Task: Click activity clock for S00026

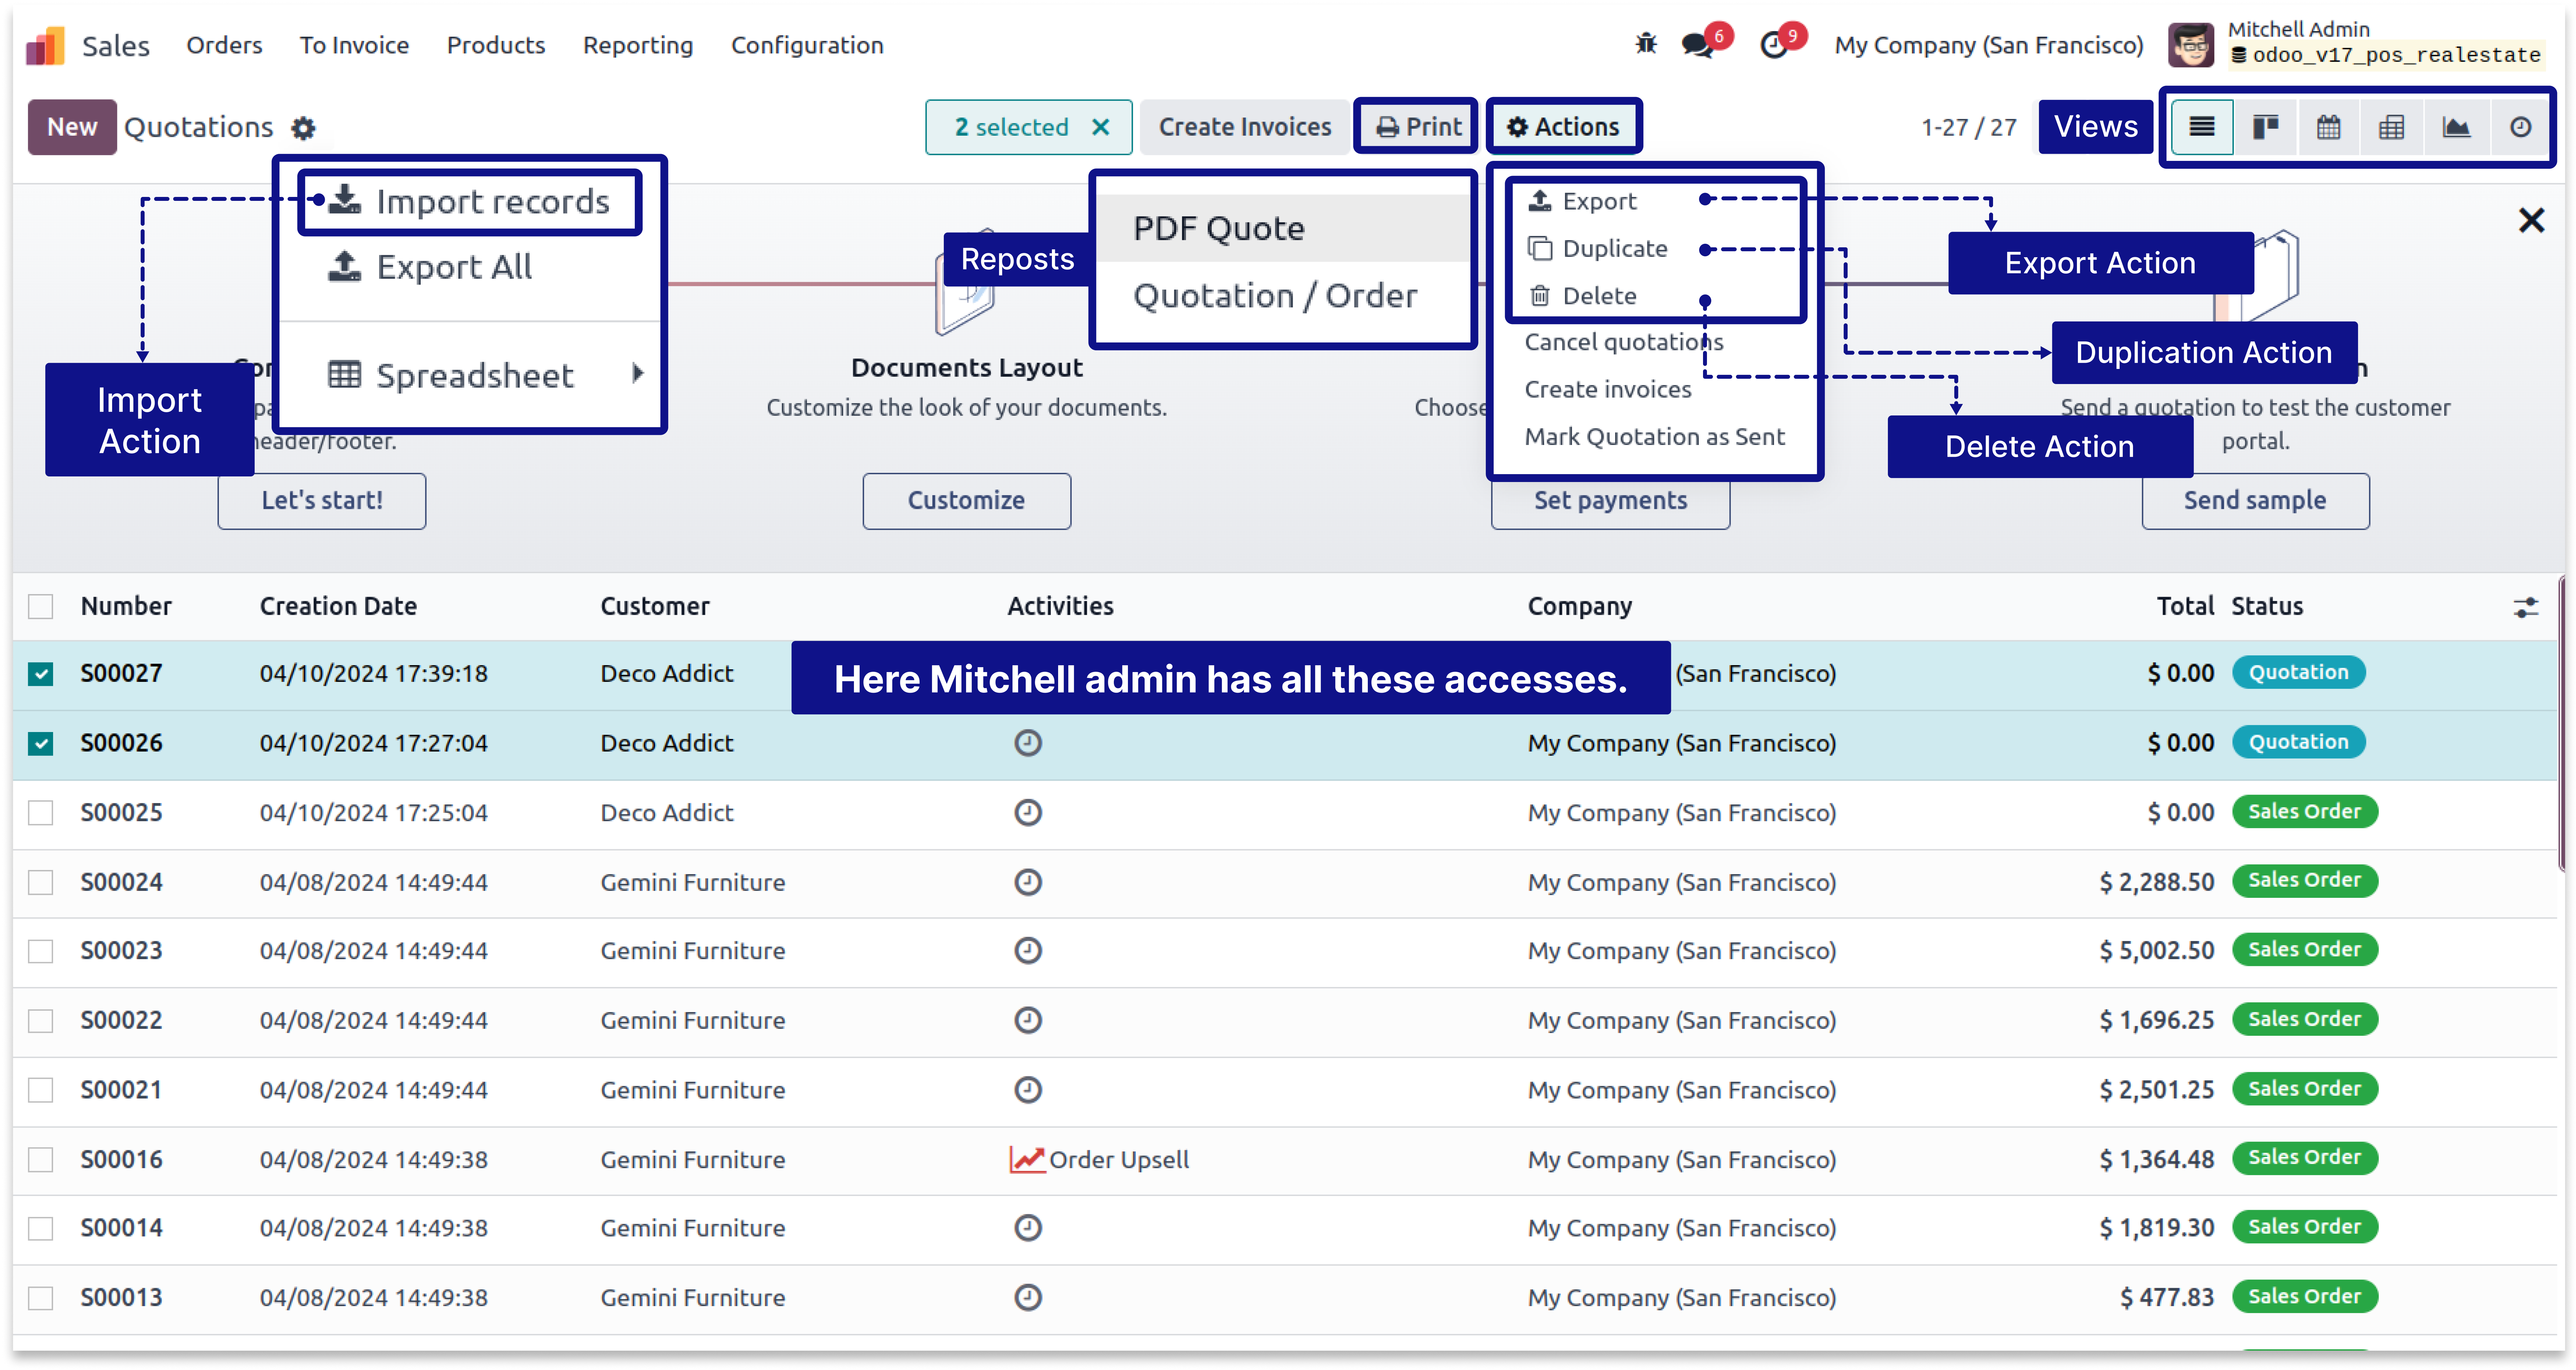Action: 1028,743
